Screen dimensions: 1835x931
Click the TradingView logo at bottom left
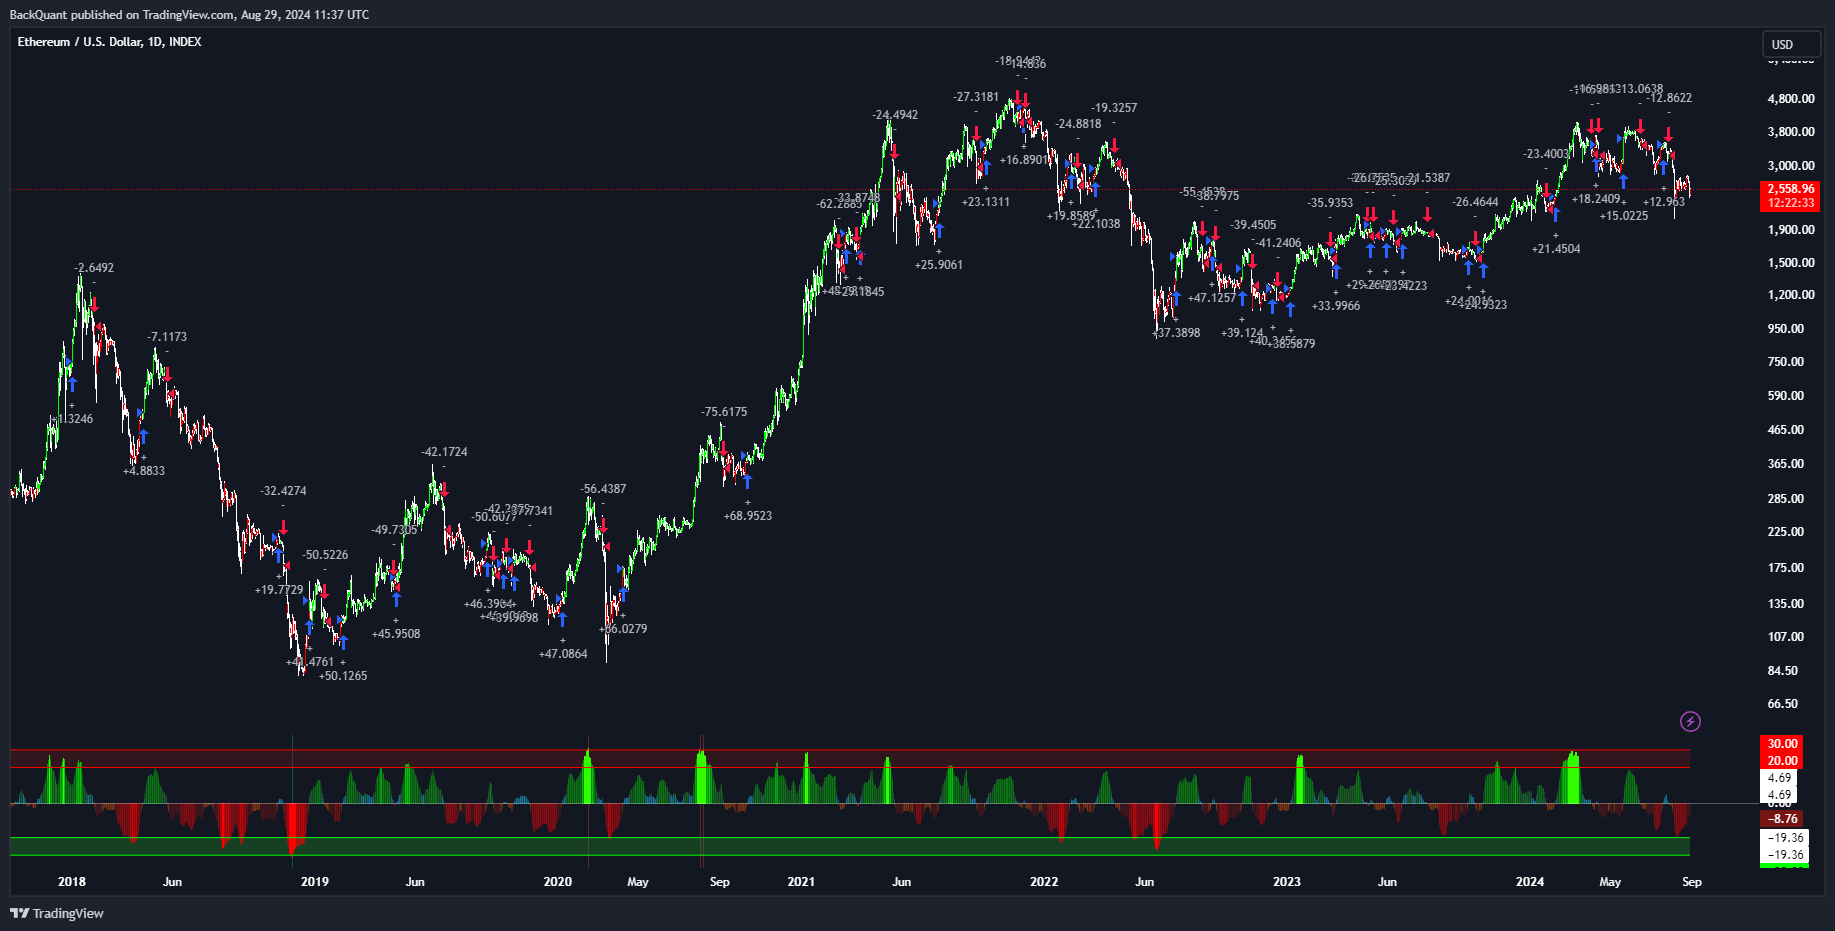(x=57, y=913)
